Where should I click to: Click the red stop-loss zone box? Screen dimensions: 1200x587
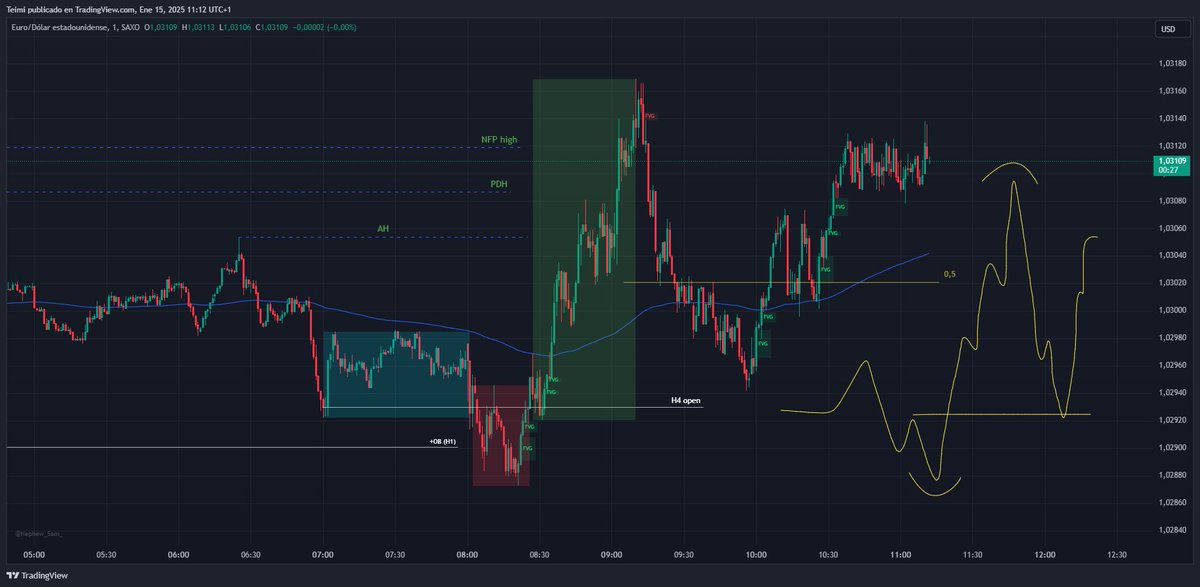(501, 436)
